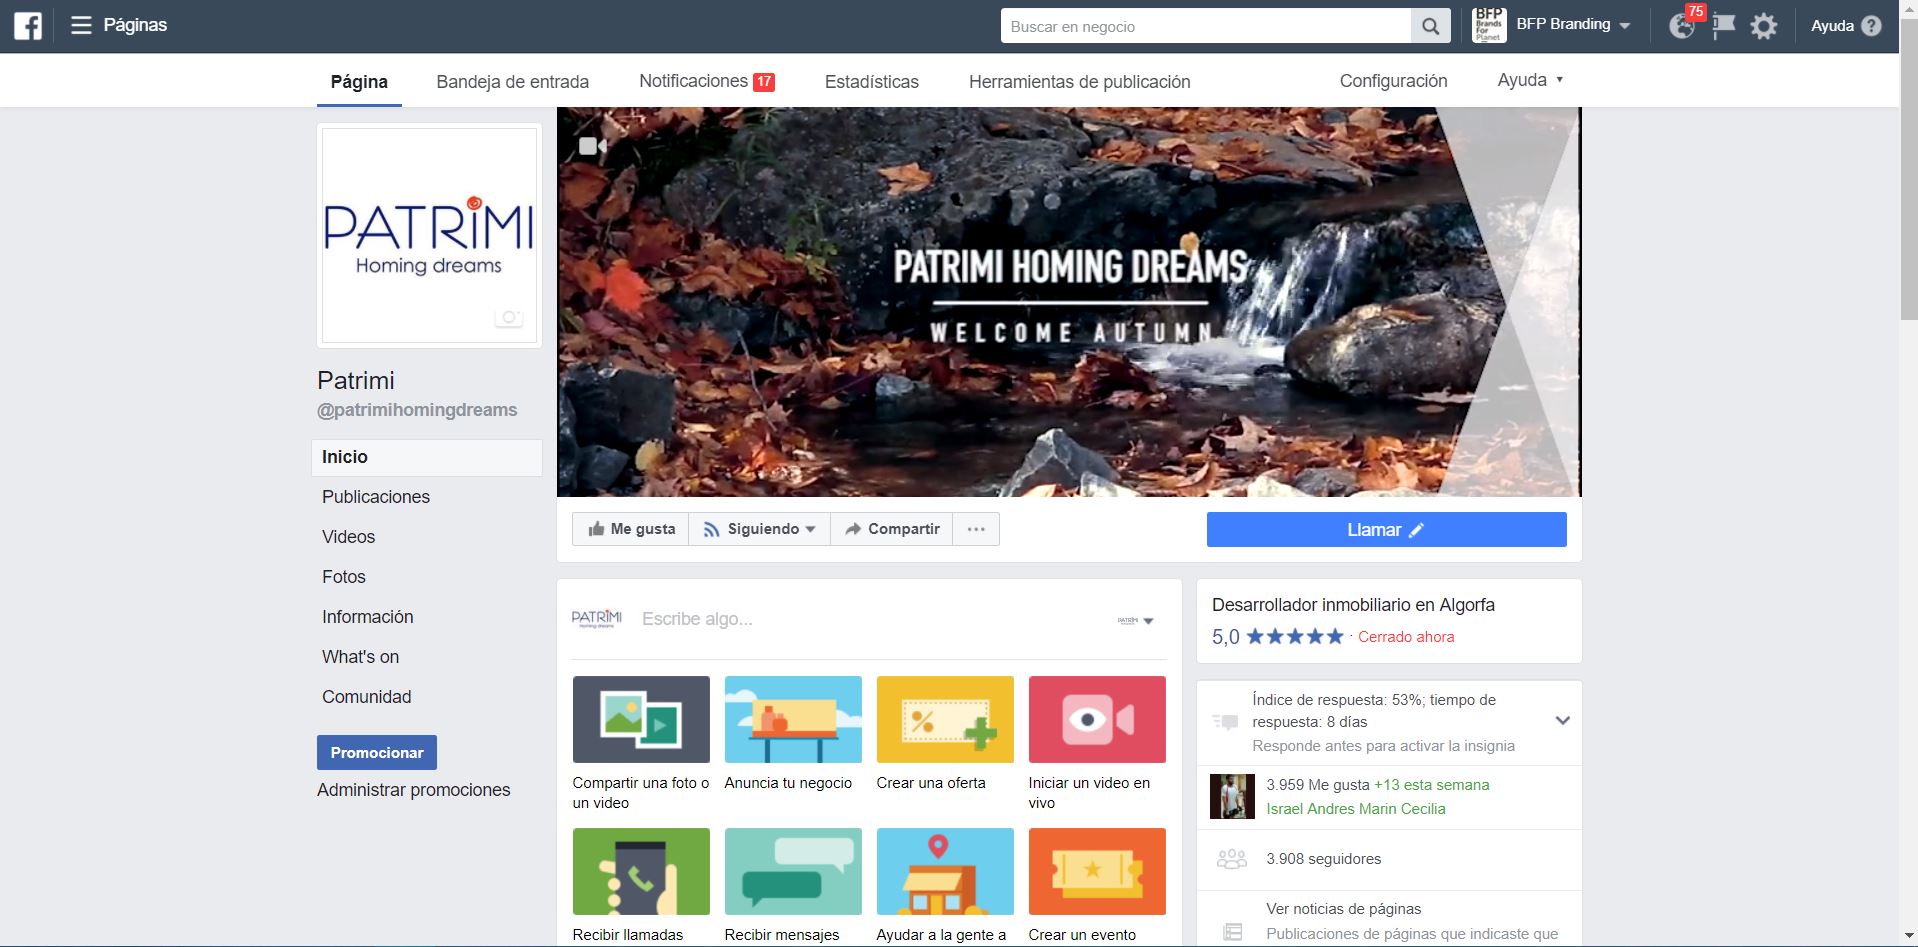
Task: Click the 'Escribe algo...' post field
Action: click(x=860, y=619)
